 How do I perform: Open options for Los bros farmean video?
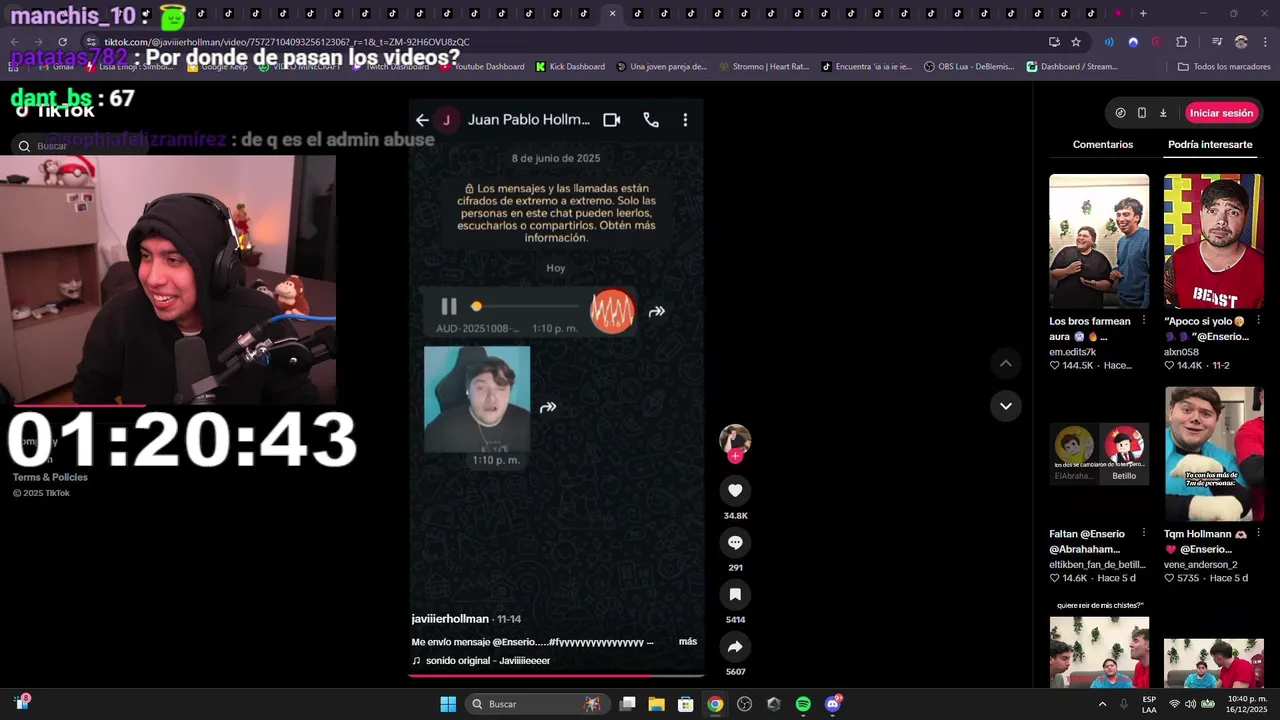(x=1143, y=321)
